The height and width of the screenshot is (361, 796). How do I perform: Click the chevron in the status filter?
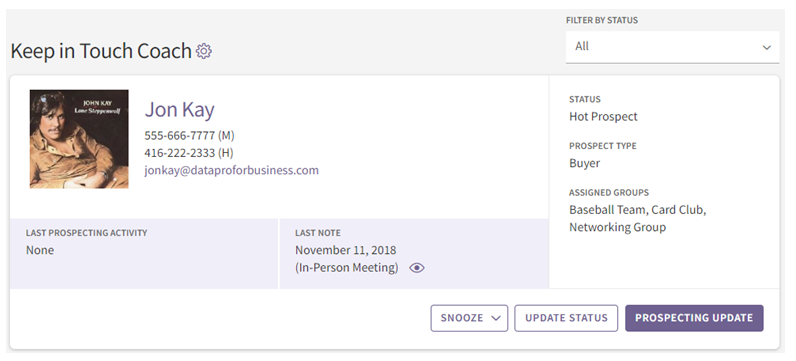tap(766, 47)
